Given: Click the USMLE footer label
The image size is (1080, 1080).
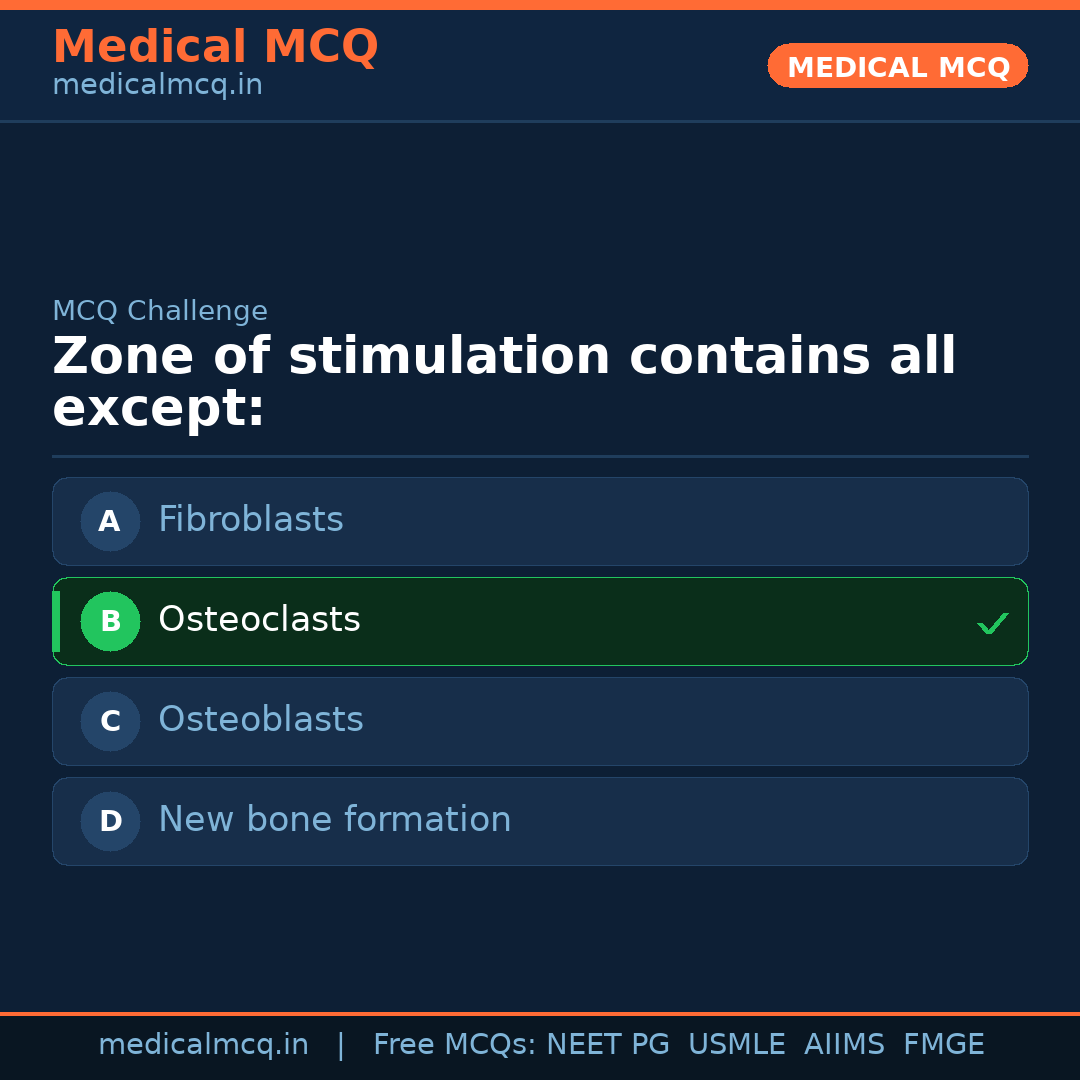Looking at the screenshot, I should 736,1045.
